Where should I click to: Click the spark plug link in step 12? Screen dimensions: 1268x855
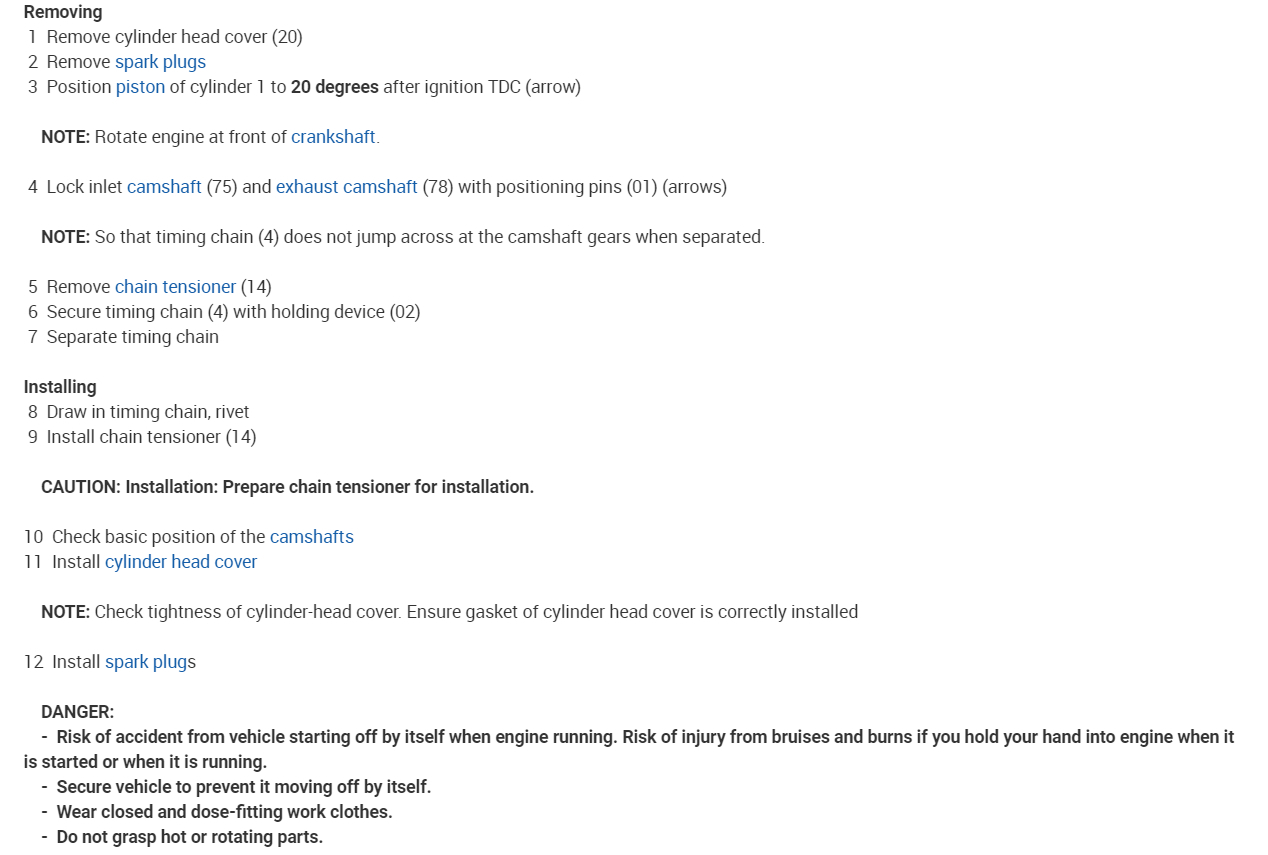pos(146,662)
